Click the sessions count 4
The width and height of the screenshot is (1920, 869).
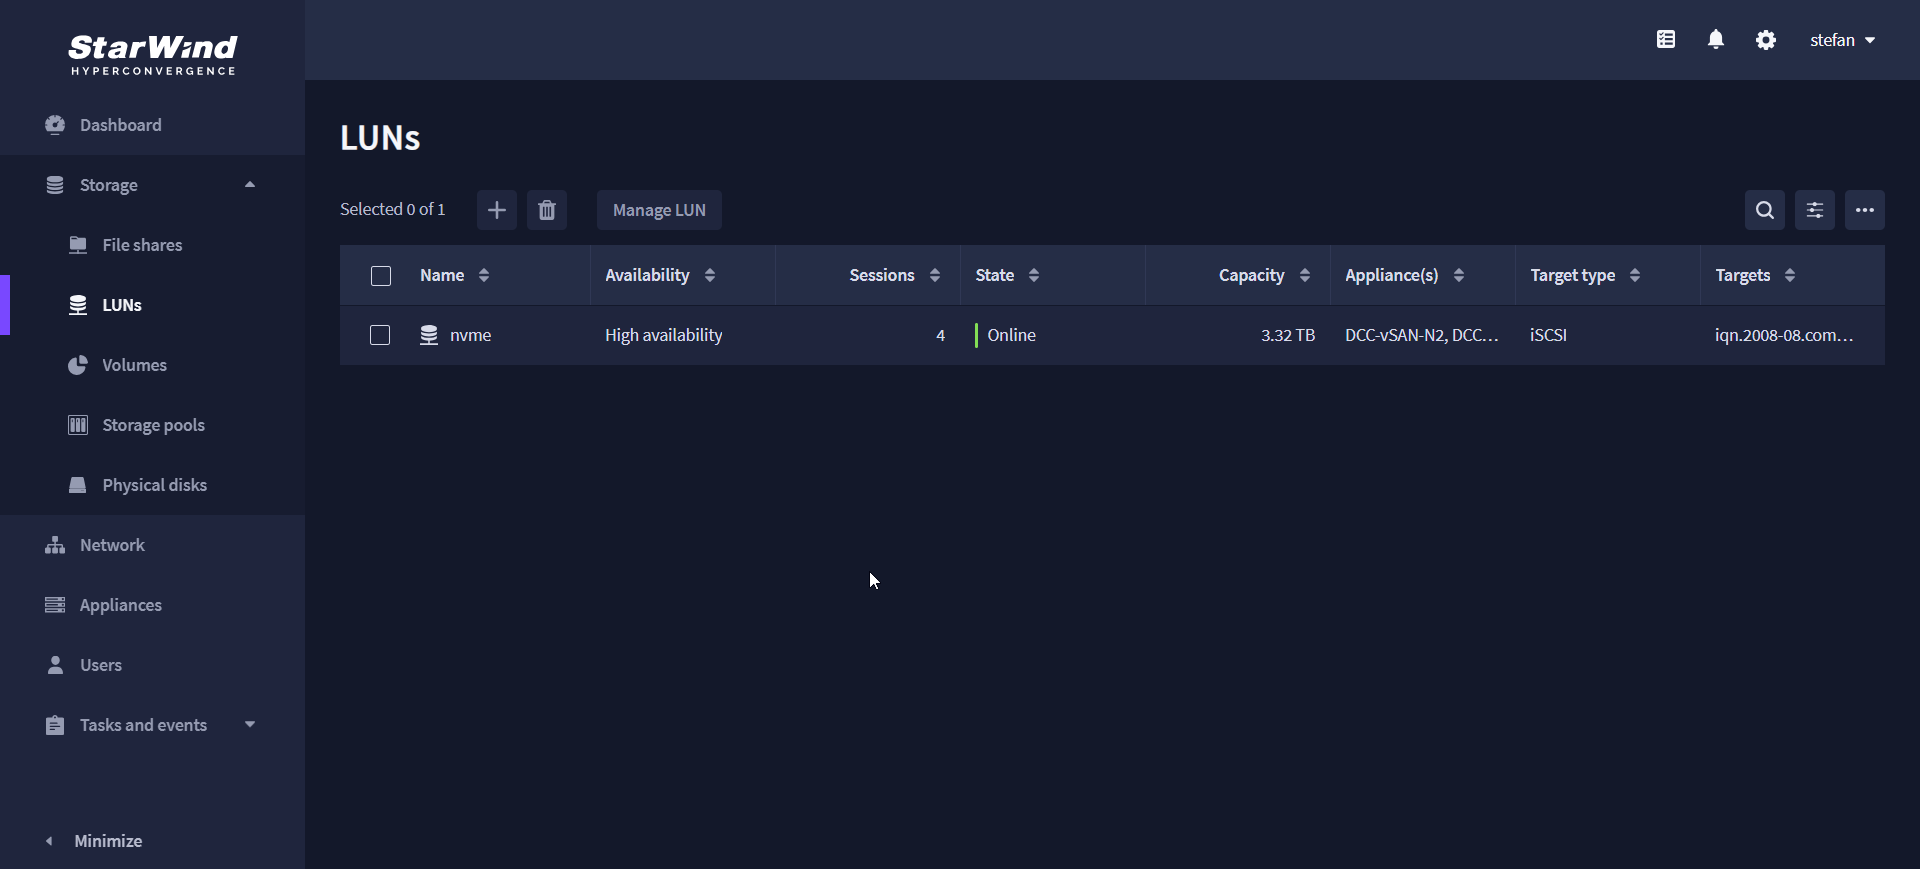tap(940, 335)
